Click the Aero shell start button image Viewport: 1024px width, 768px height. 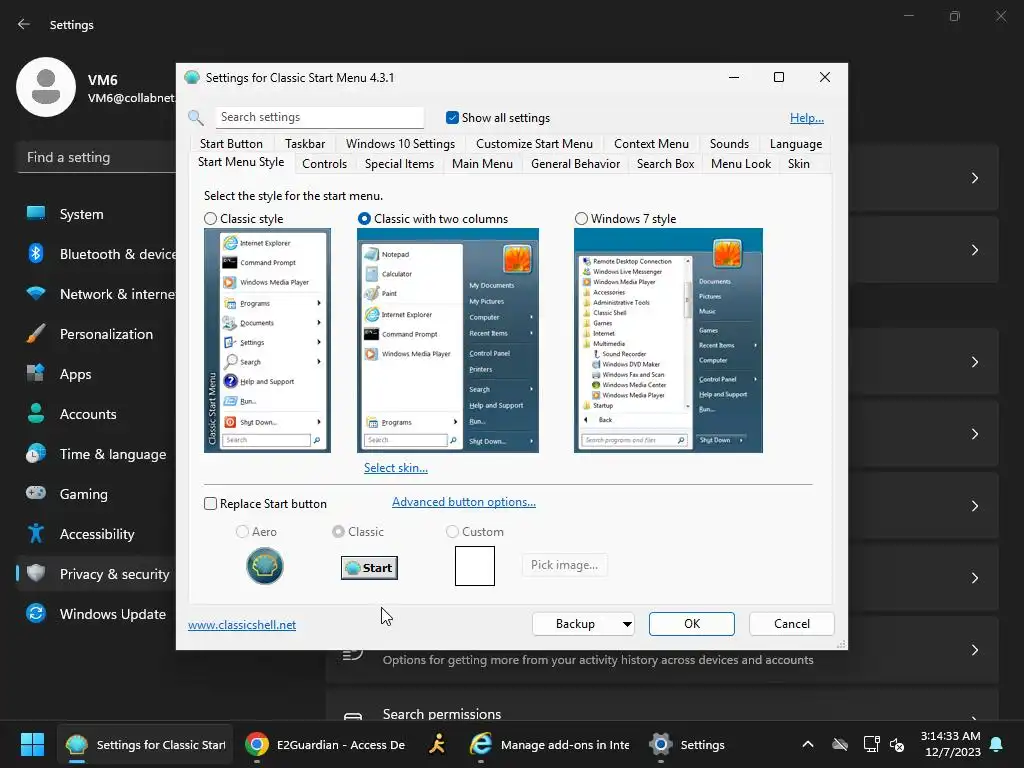pos(264,566)
